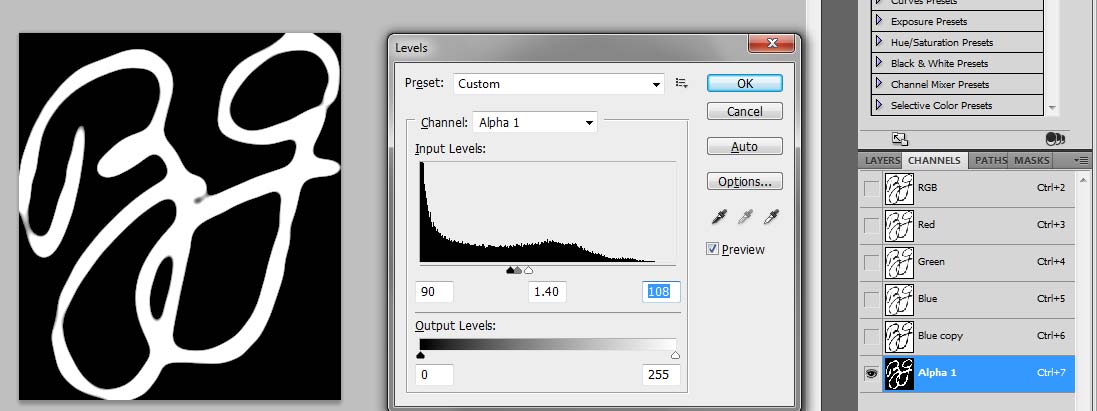Expand the Hue/Saturation Presets group
The width and height of the screenshot is (1097, 411).
coord(879,43)
